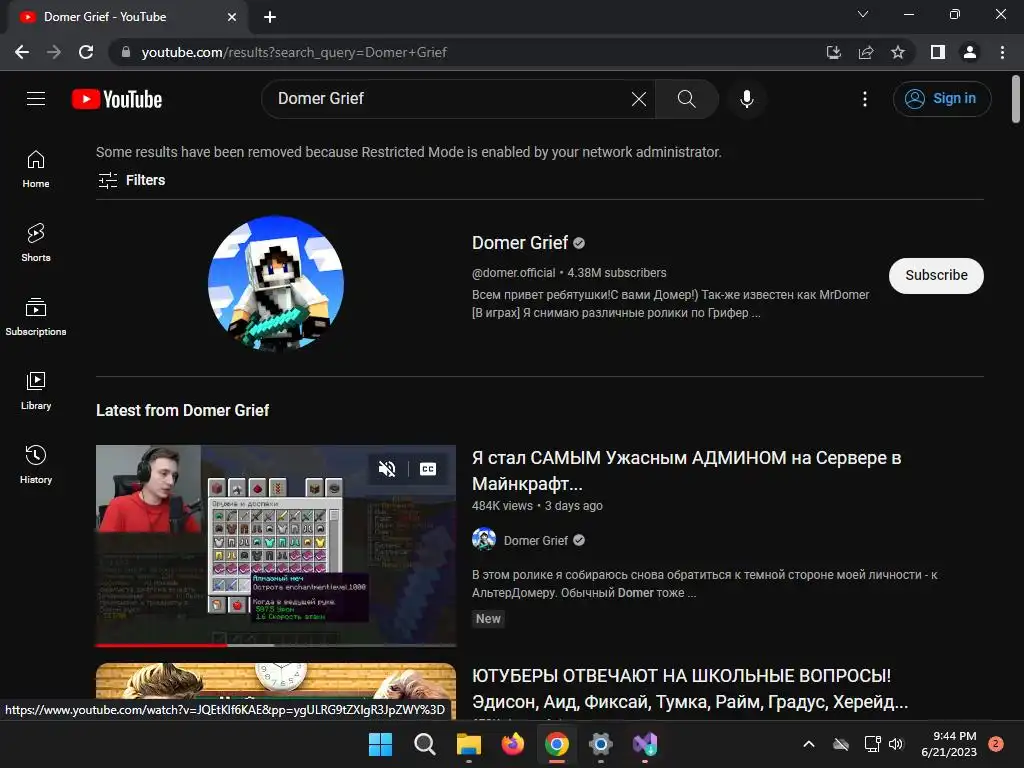Open Subscriptions in the sidebar
Screen dimensions: 1024x768
36,317
